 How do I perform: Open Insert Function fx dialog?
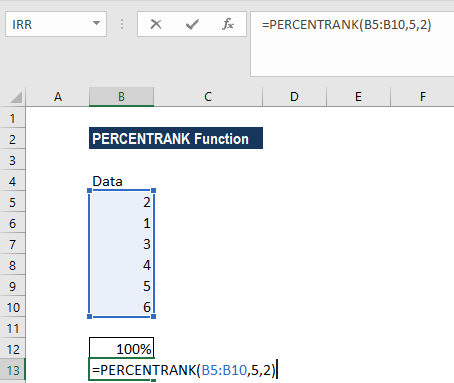click(228, 24)
